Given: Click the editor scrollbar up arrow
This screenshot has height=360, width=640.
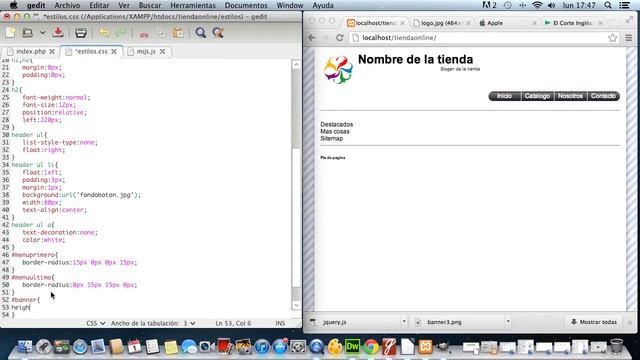Looking at the screenshot, I should [x=296, y=64].
